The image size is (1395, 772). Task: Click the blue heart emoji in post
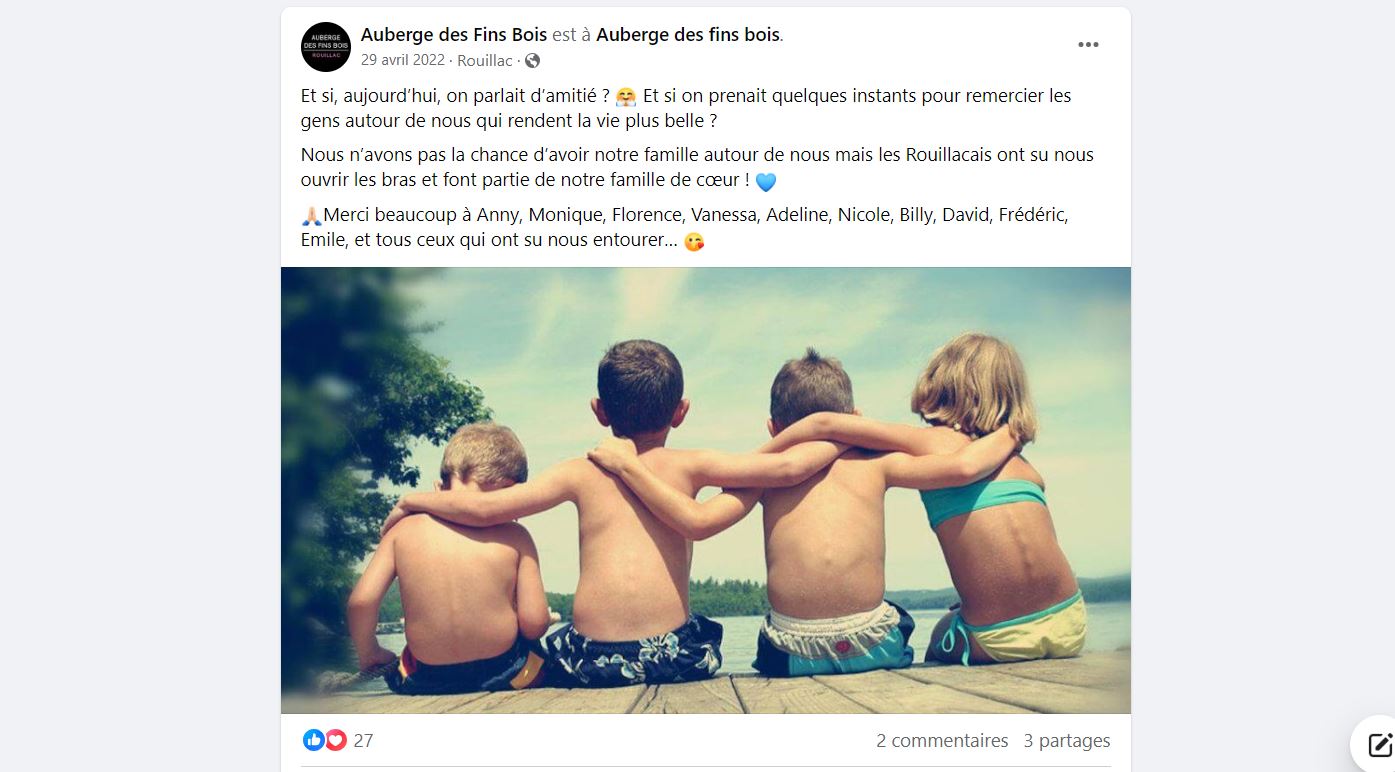[766, 182]
